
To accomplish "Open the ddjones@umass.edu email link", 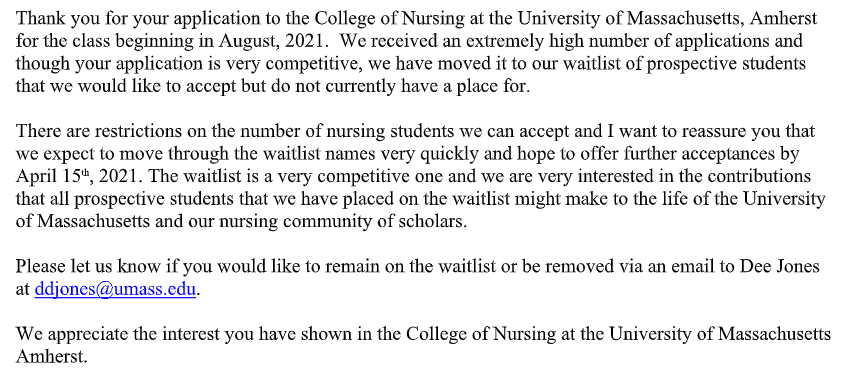I will coord(115,289).
